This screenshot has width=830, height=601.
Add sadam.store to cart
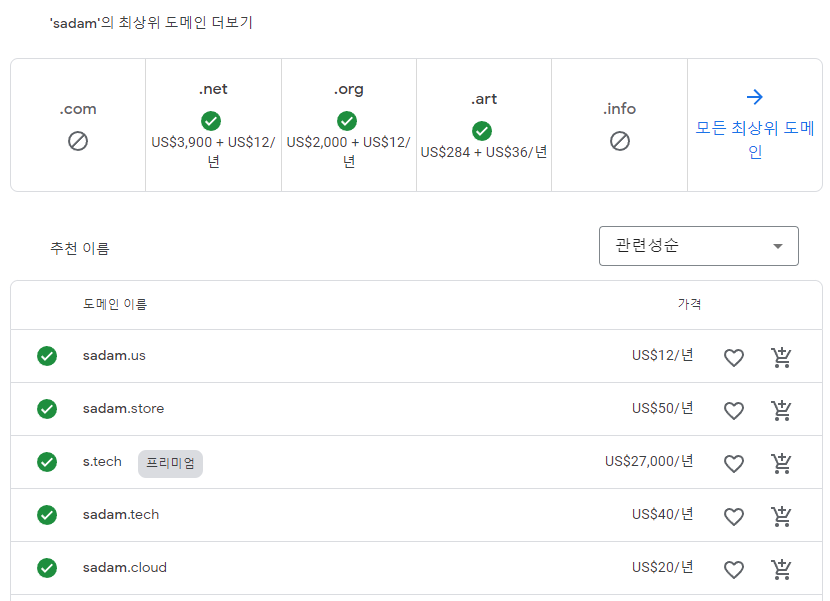(781, 410)
